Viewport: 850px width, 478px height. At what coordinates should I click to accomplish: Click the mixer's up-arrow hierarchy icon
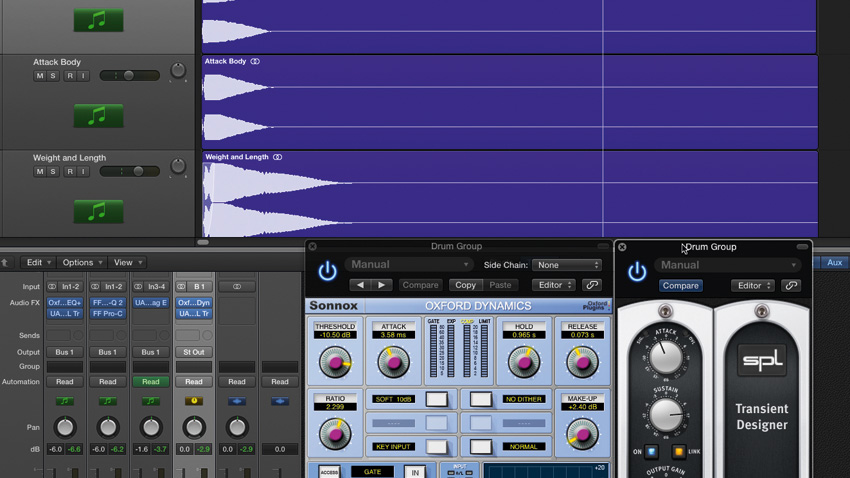click(5, 263)
